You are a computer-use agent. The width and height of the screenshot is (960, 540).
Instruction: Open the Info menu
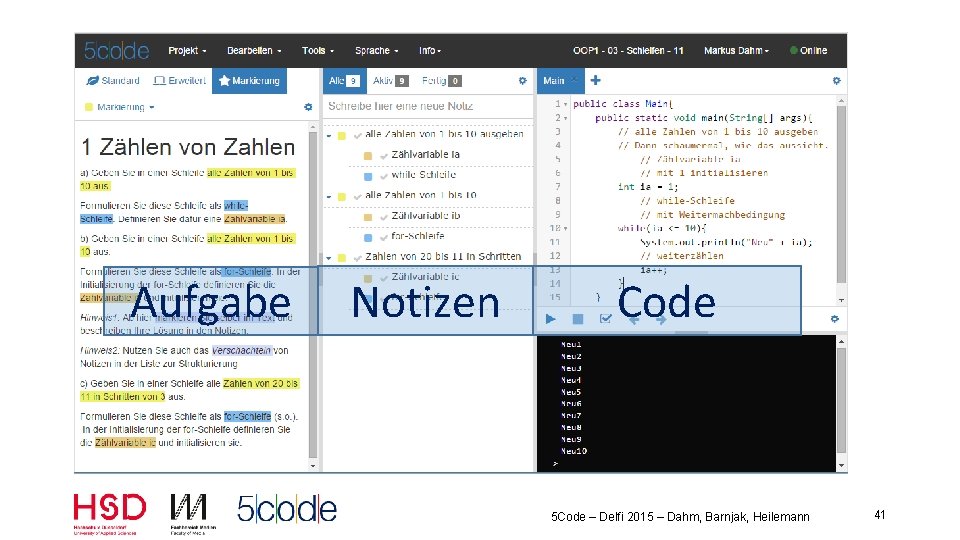[430, 51]
